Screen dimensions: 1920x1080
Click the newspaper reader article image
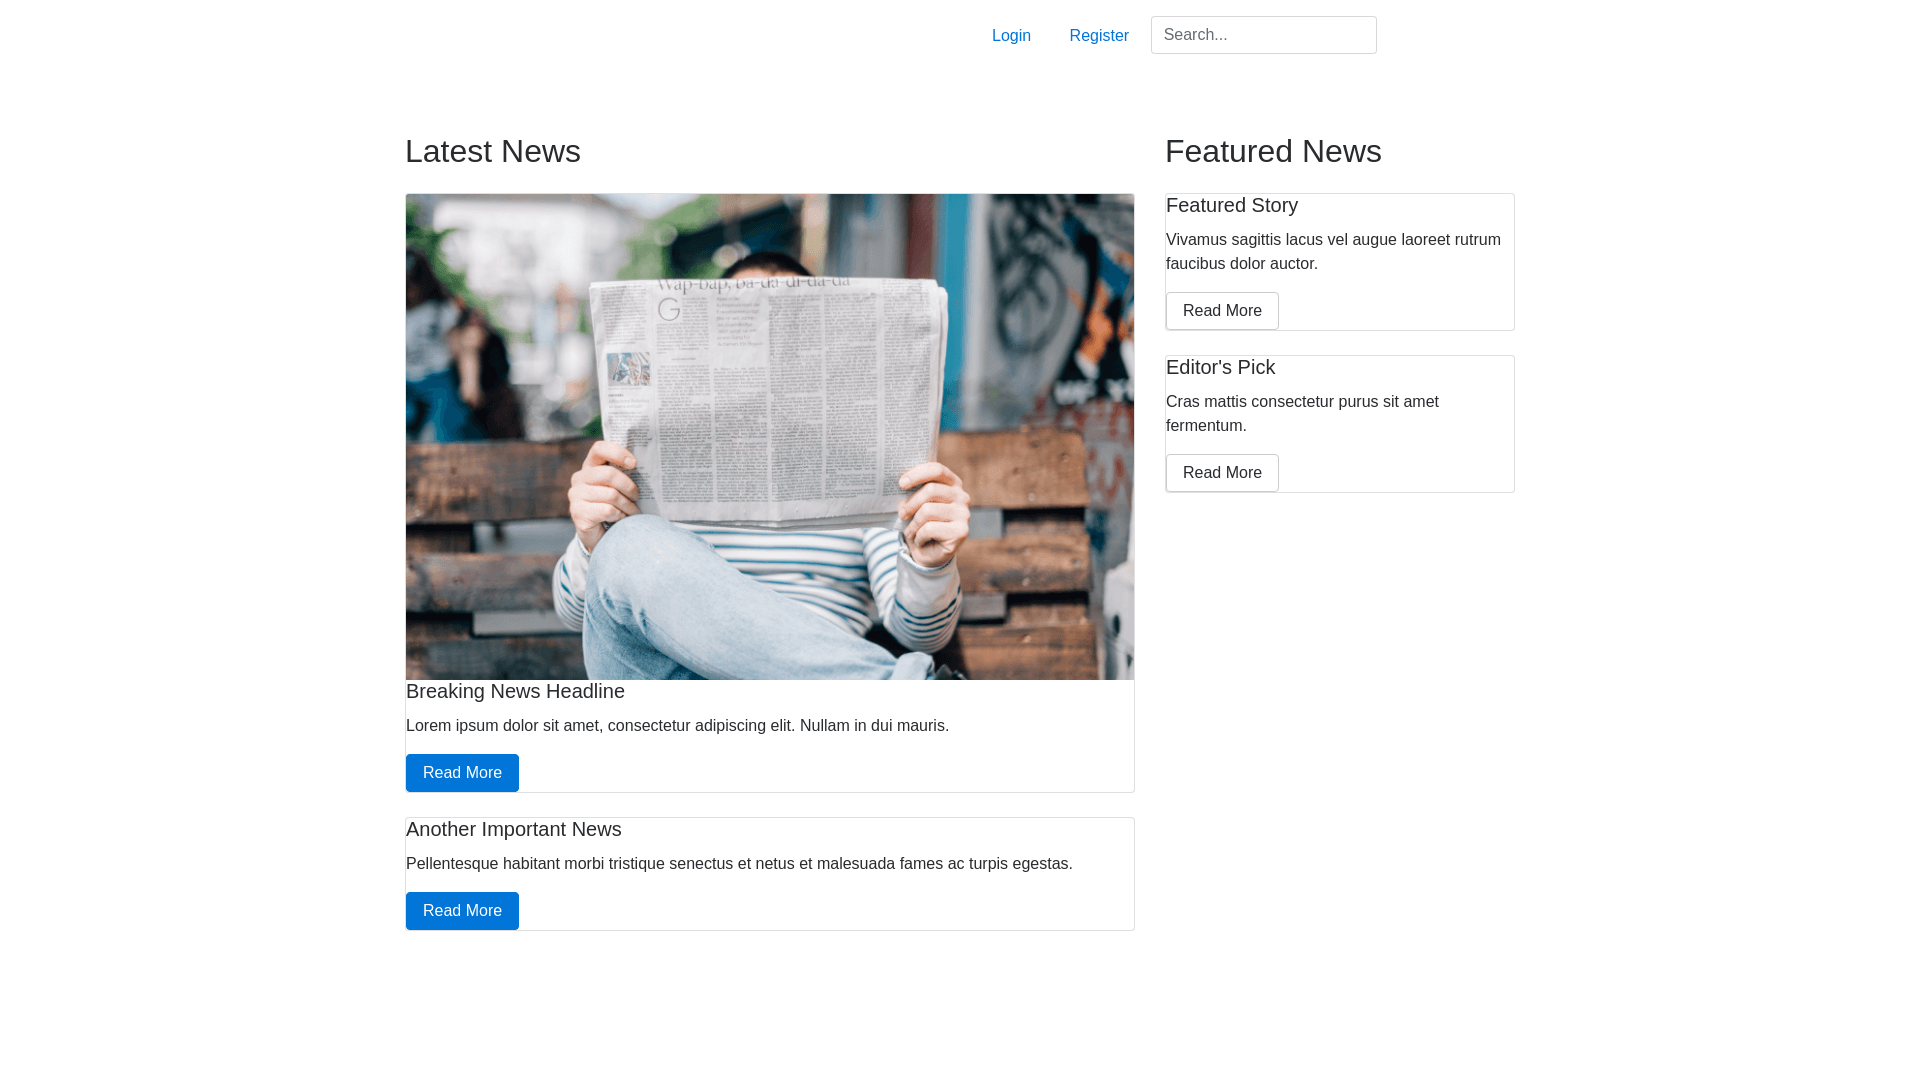(x=769, y=437)
